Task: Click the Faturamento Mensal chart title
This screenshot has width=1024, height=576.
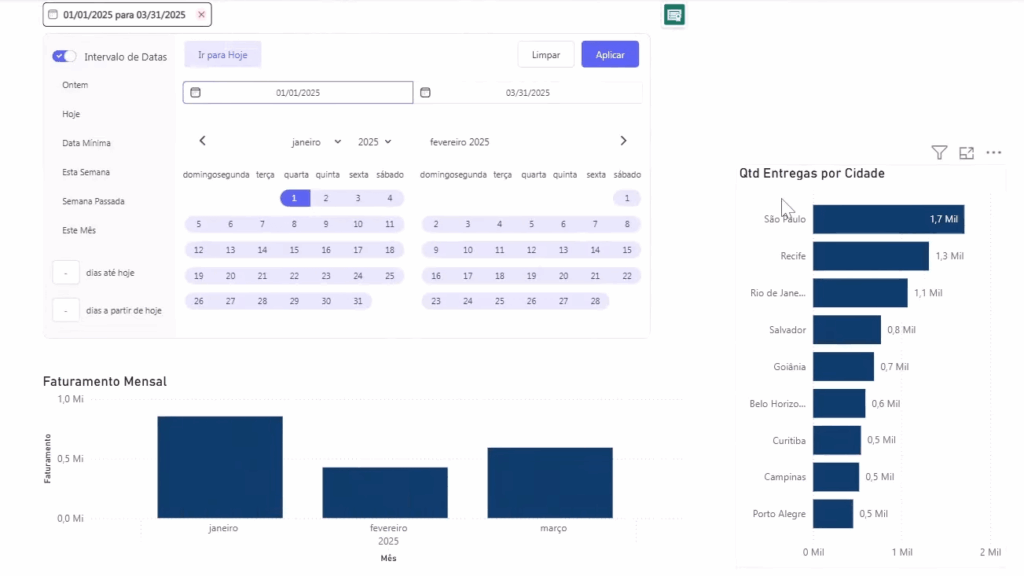Action: [104, 381]
